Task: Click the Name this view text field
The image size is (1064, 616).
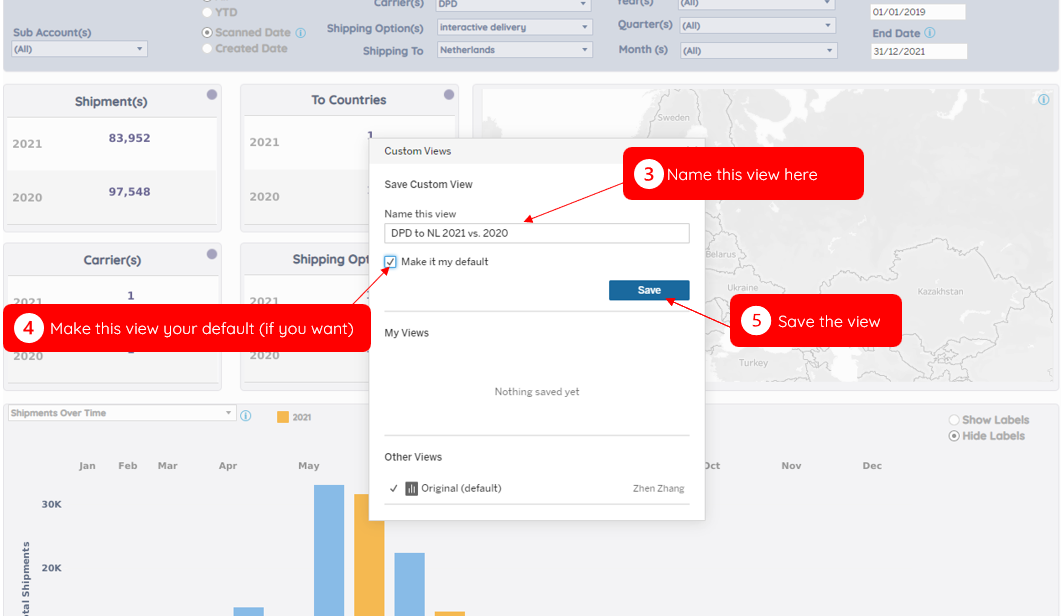Action: (x=537, y=233)
